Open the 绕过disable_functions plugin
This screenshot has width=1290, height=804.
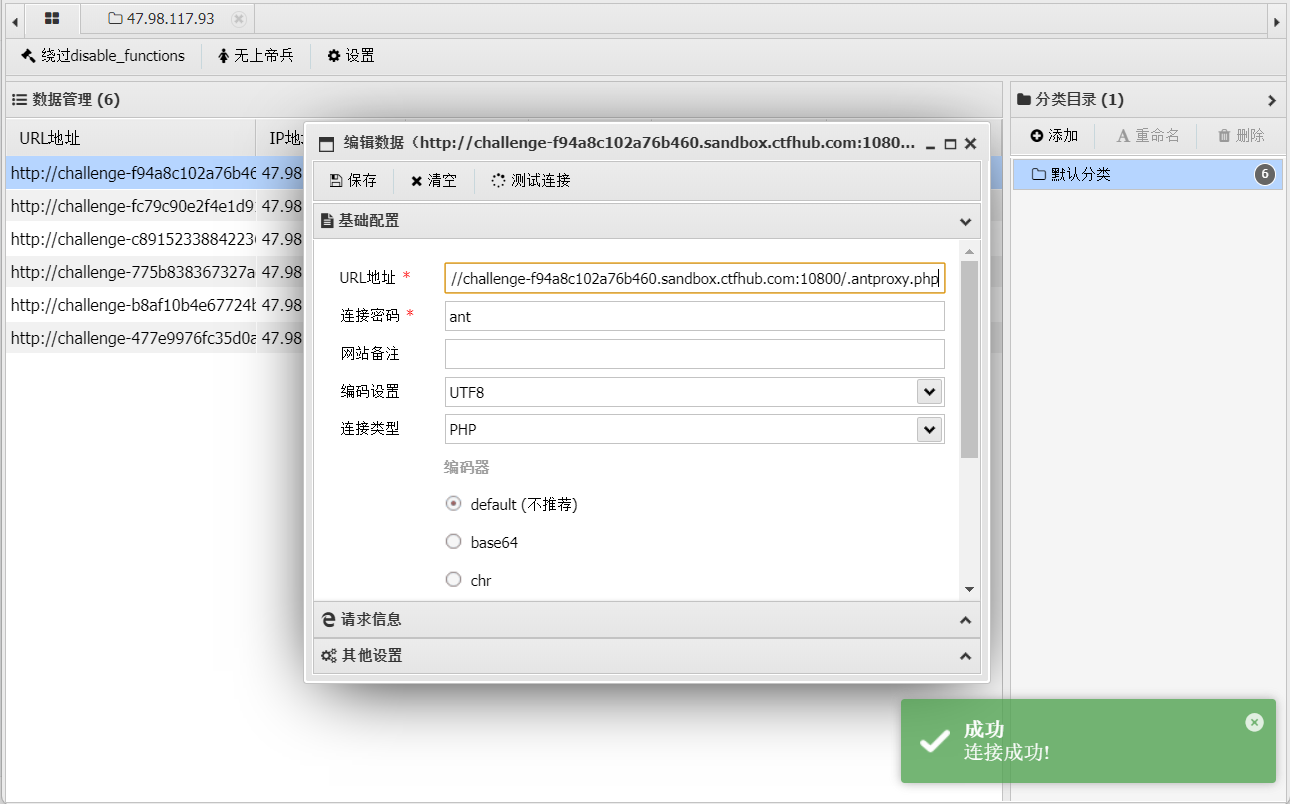click(x=101, y=56)
